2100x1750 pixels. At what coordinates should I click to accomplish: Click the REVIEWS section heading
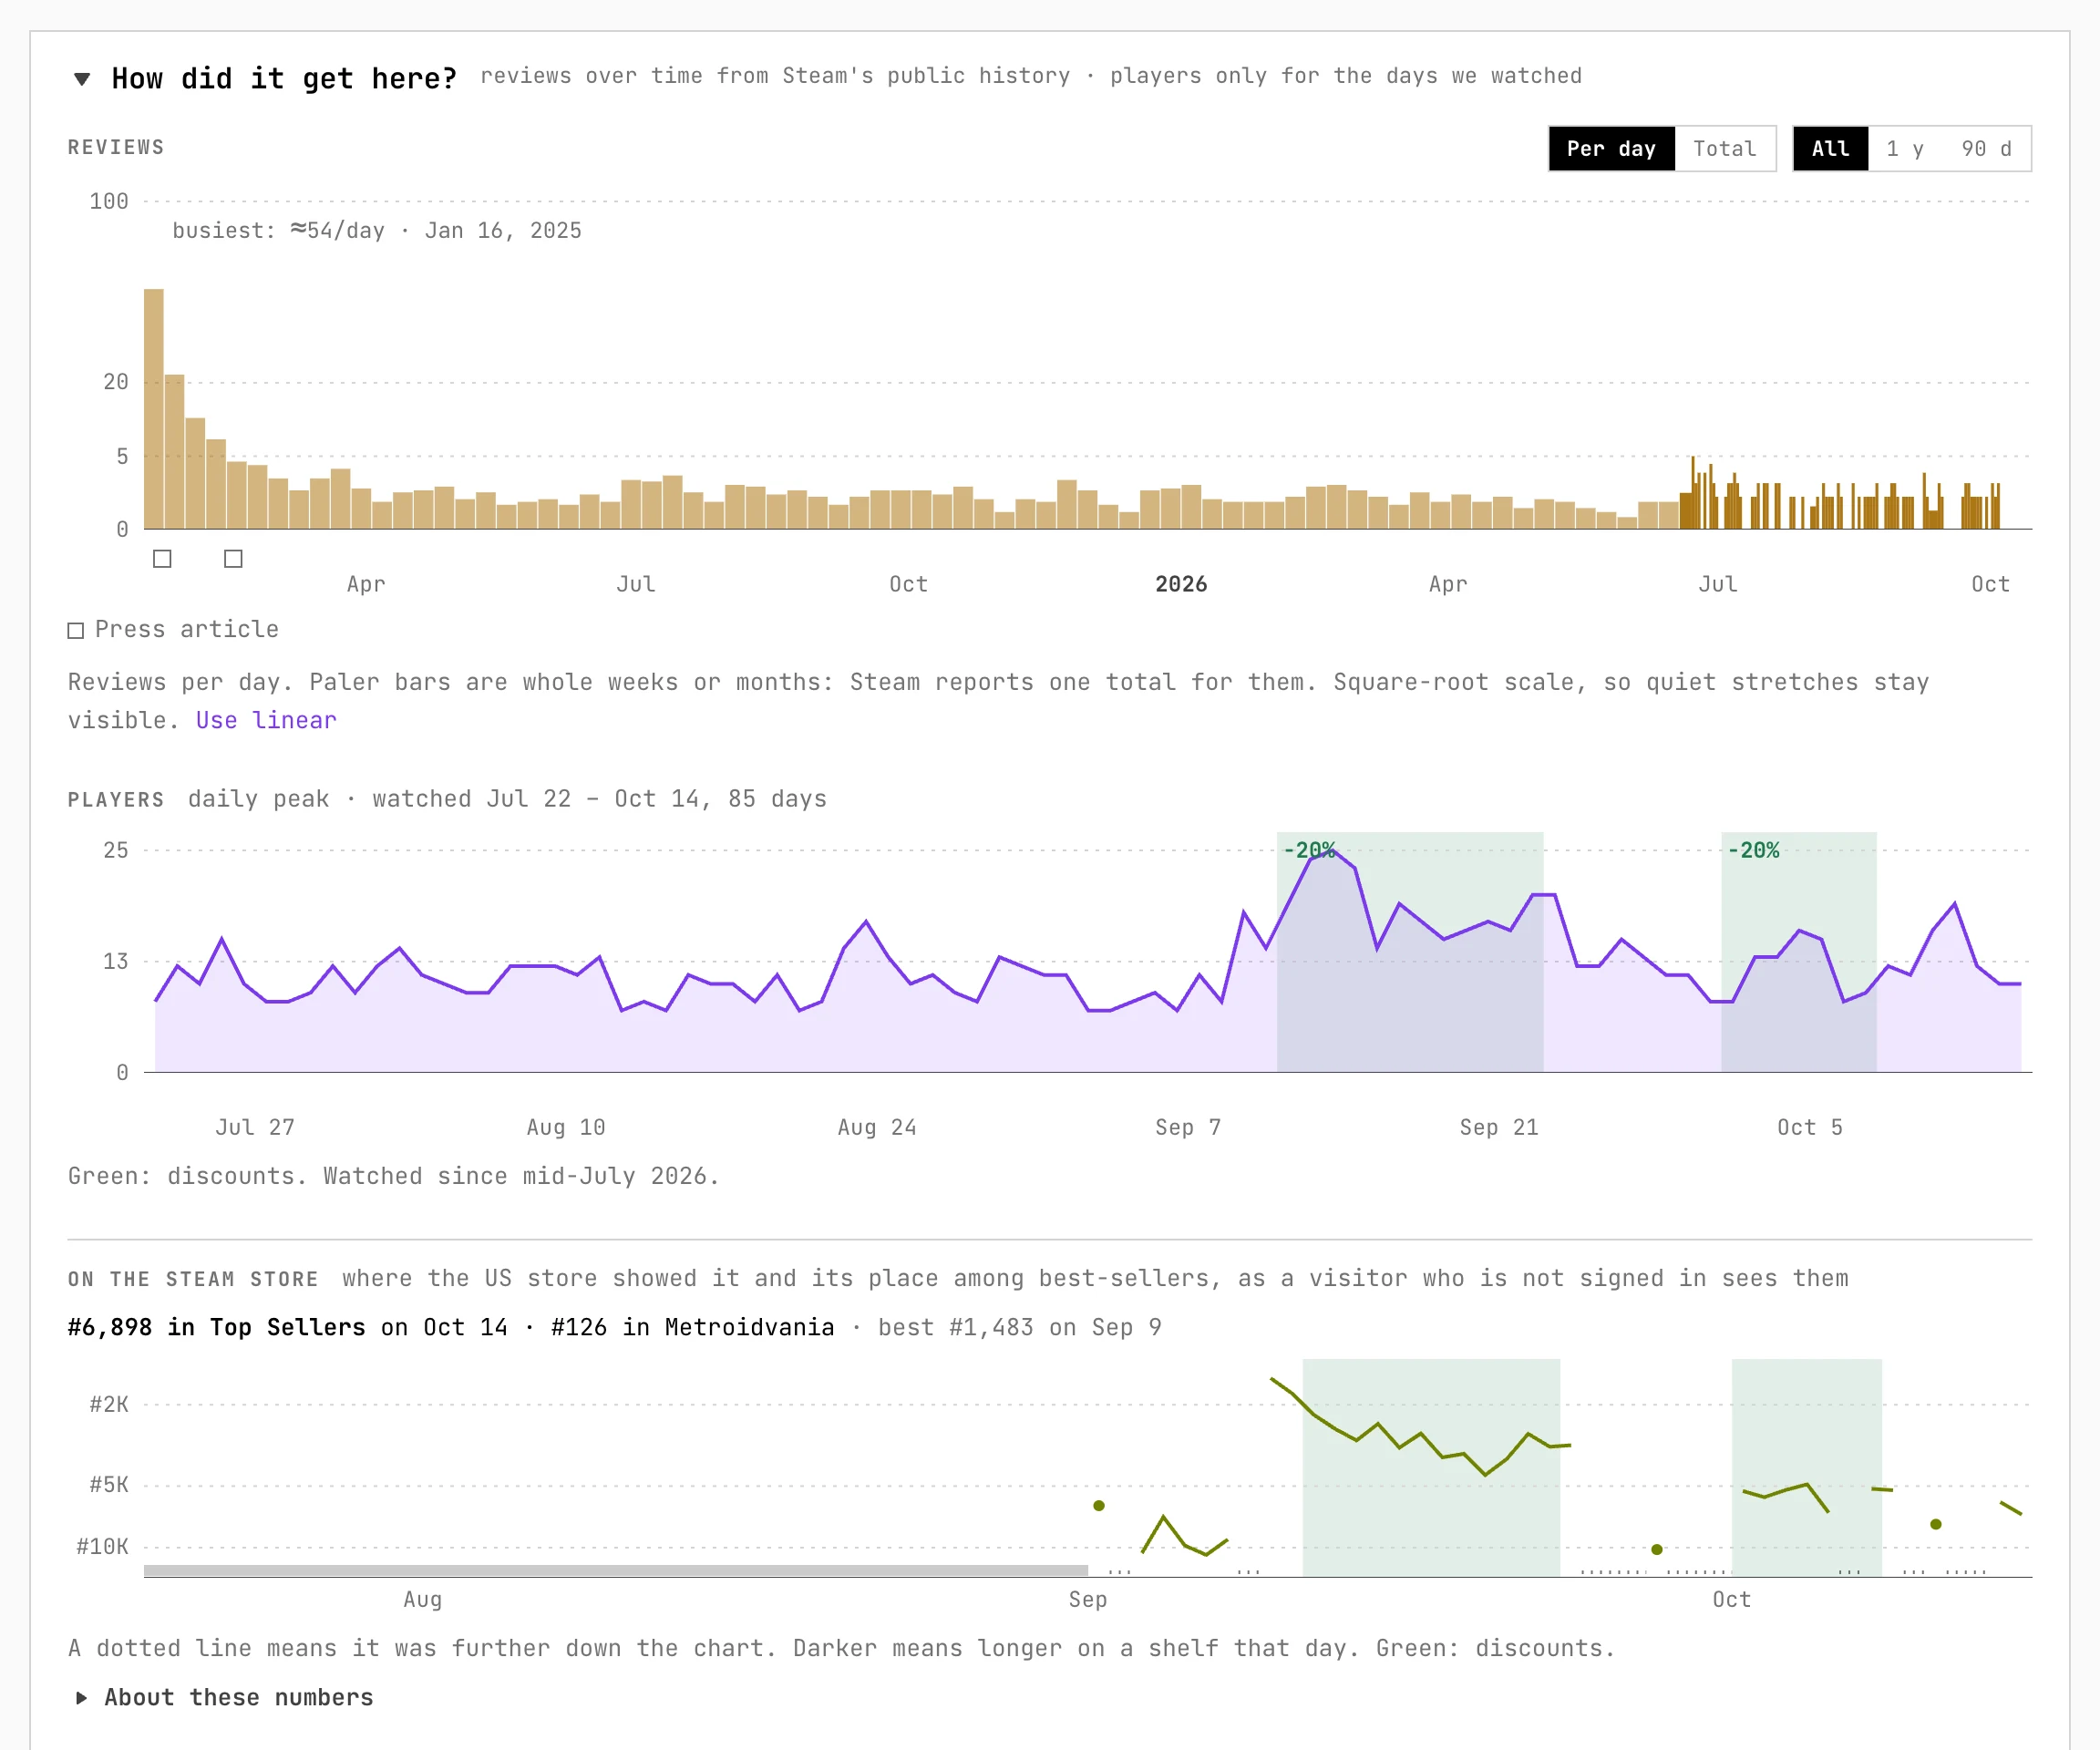116,147
